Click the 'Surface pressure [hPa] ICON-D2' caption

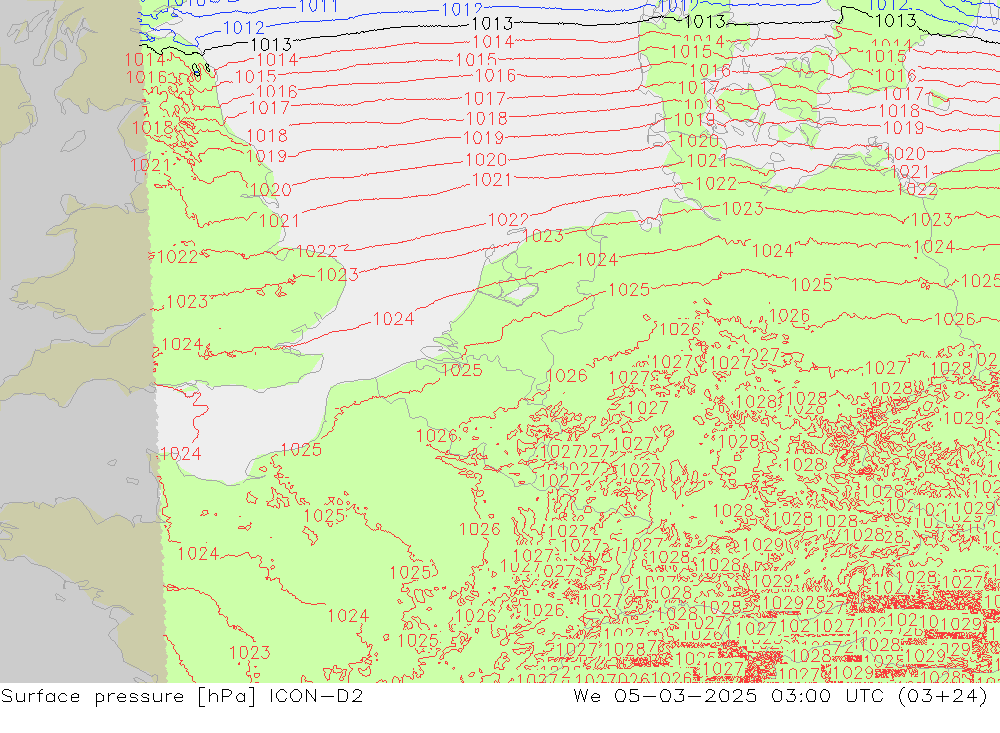coord(182,696)
